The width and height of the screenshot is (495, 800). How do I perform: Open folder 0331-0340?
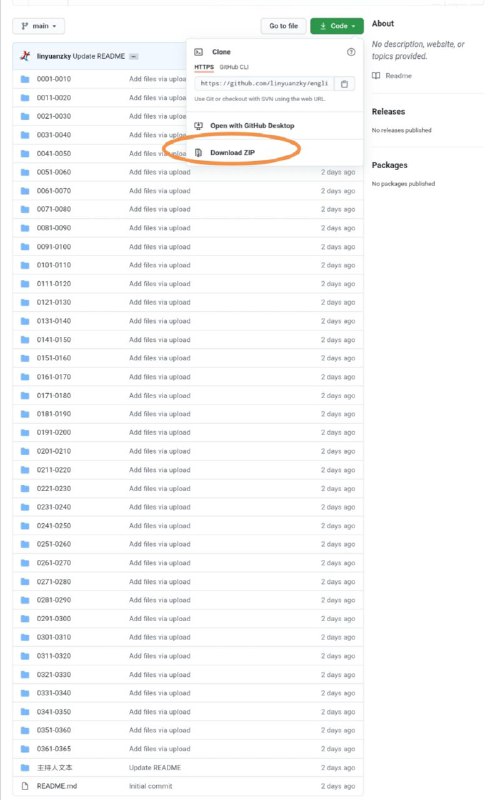coord(54,693)
